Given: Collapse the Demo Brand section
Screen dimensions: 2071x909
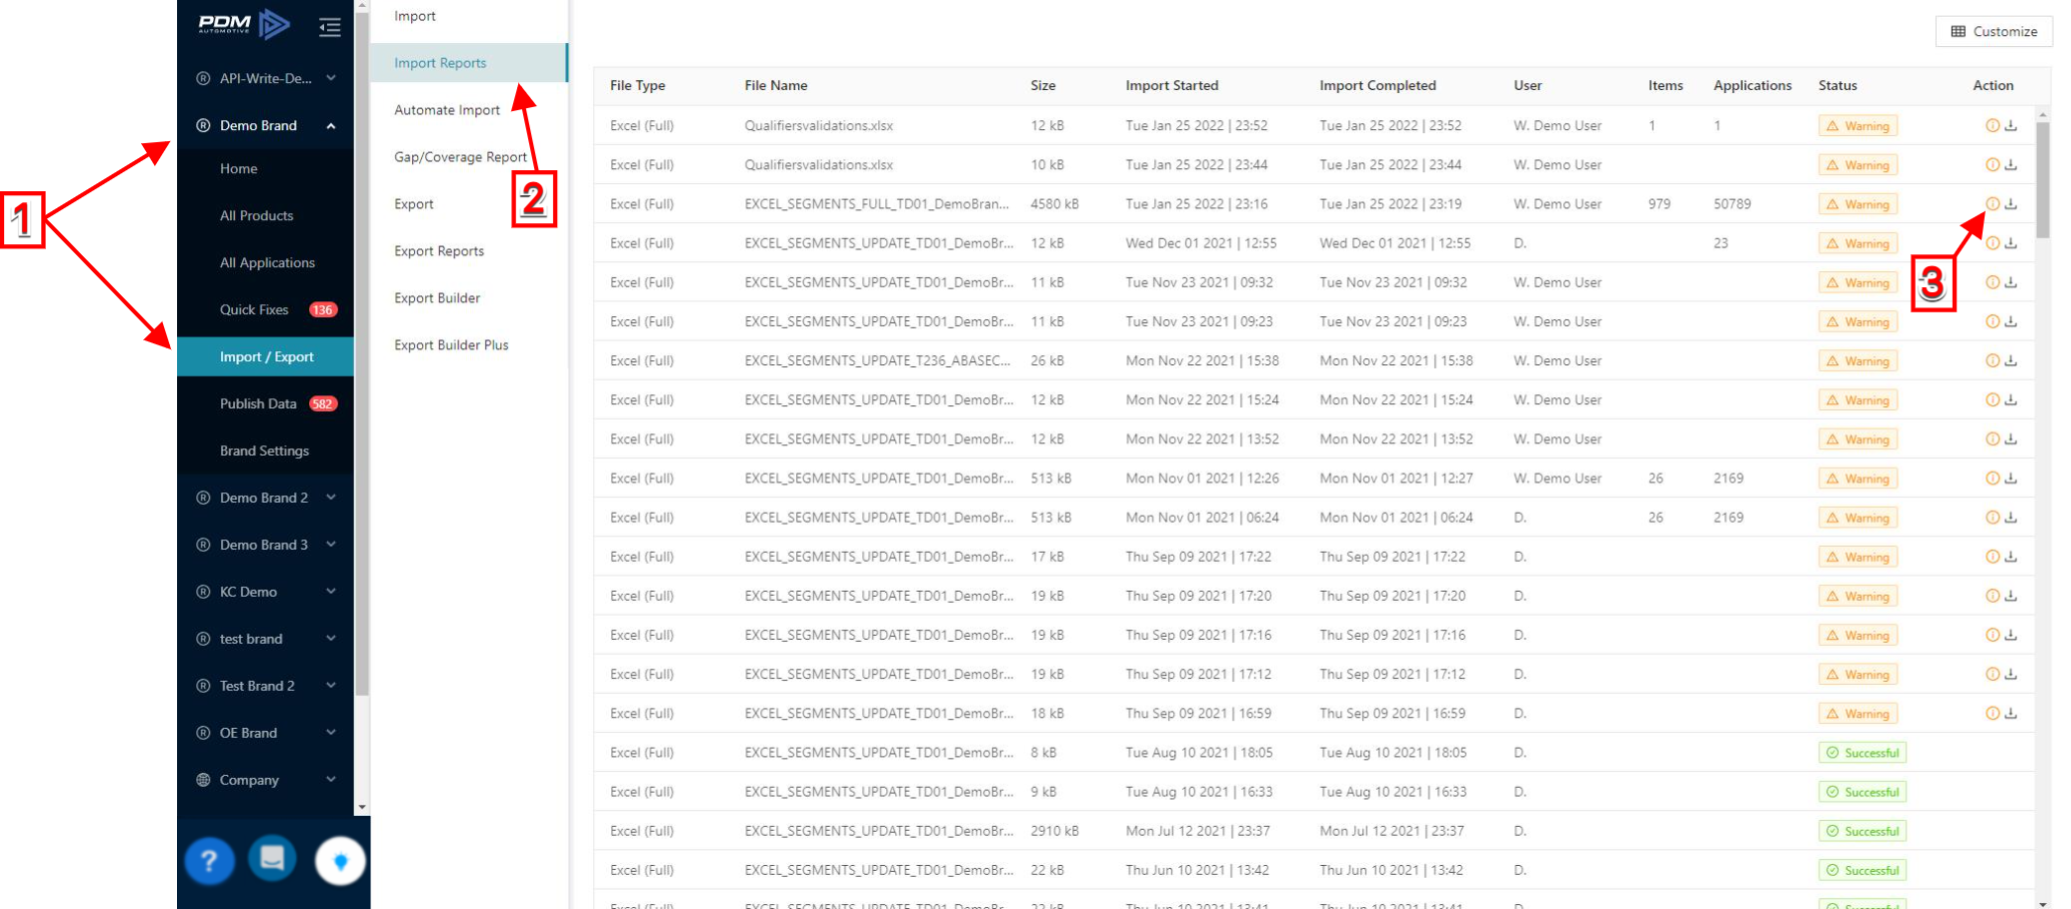Looking at the screenshot, I should point(331,126).
